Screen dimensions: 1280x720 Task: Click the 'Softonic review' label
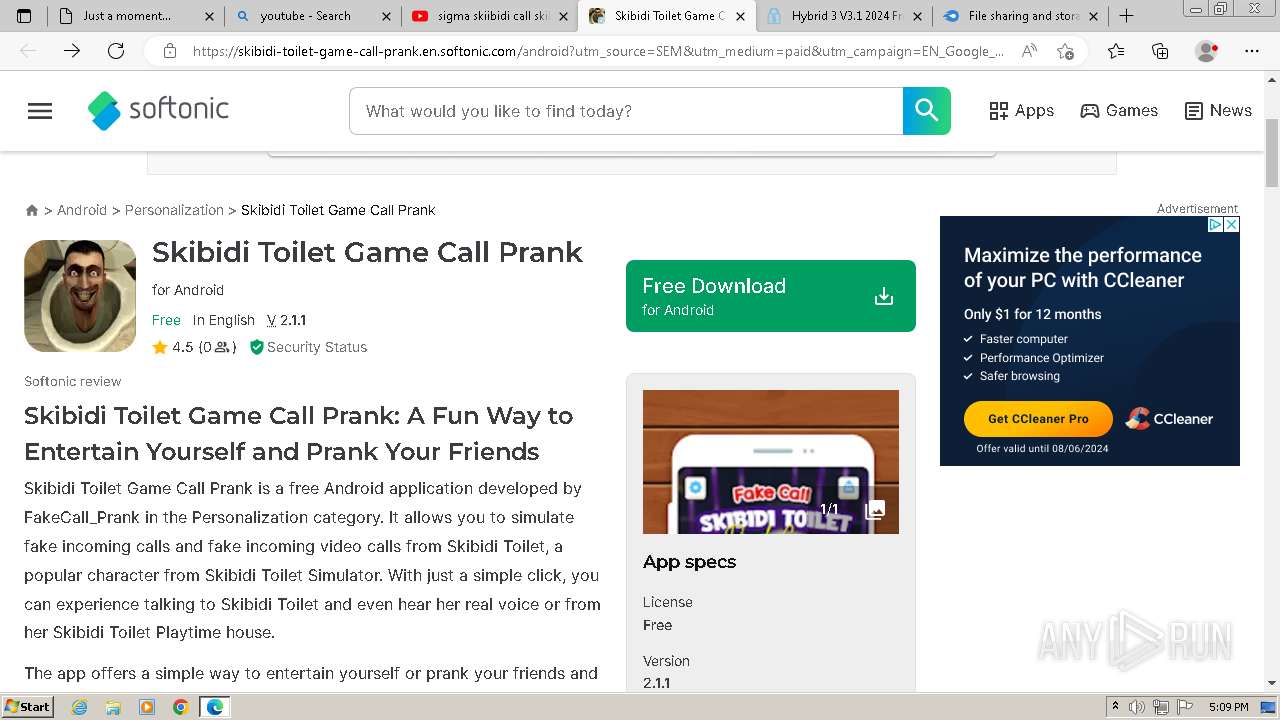click(x=72, y=381)
